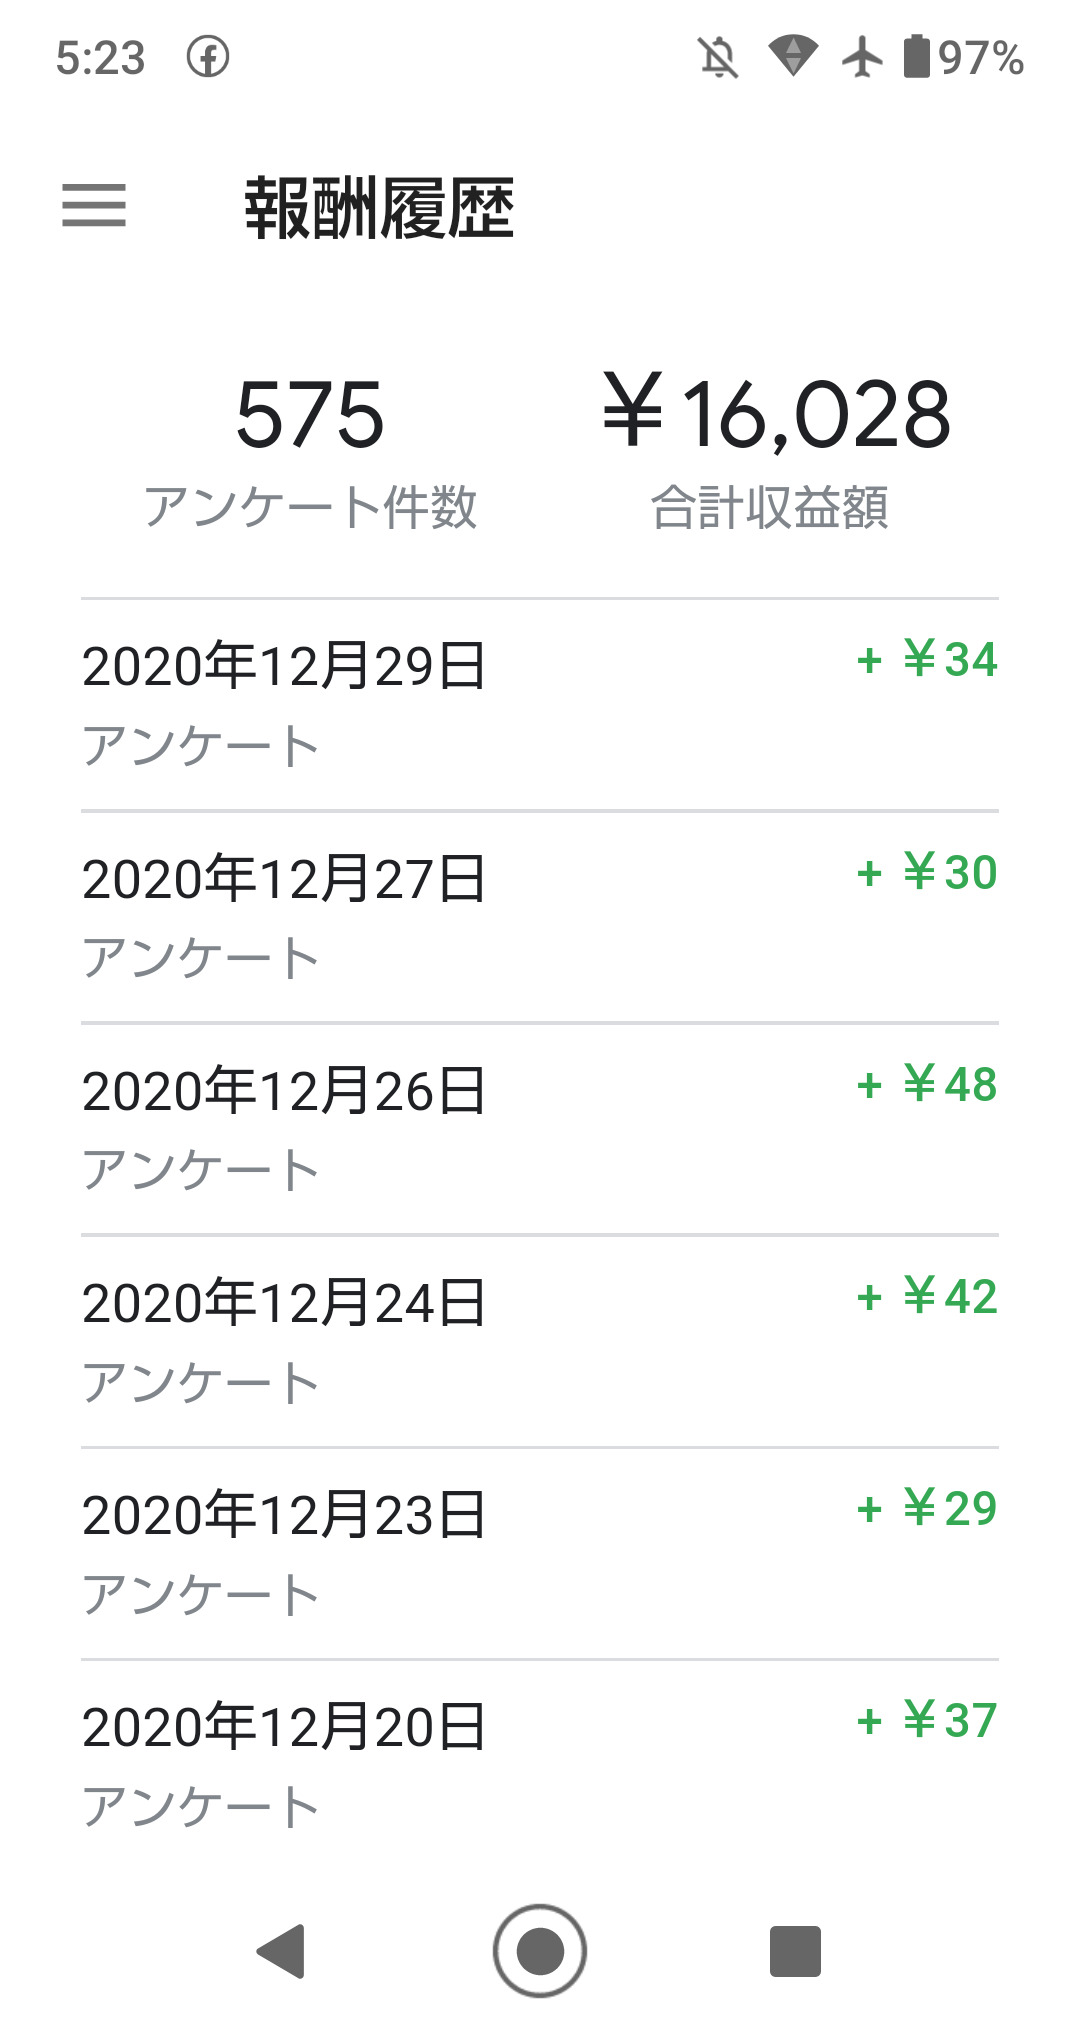Tap the Facebook notification icon
This screenshot has height=2032, width=1080.
208,57
